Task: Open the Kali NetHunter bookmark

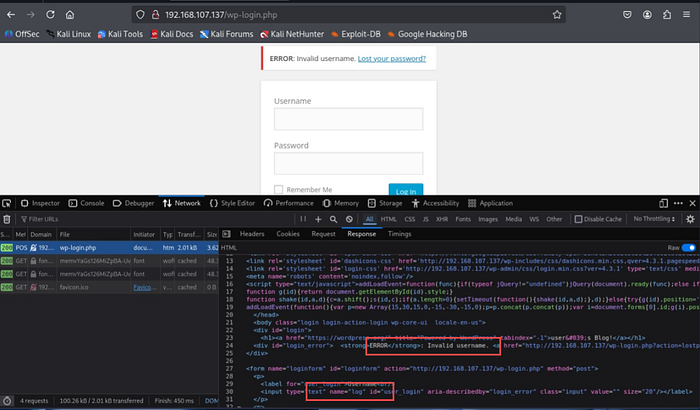Action: point(292,34)
